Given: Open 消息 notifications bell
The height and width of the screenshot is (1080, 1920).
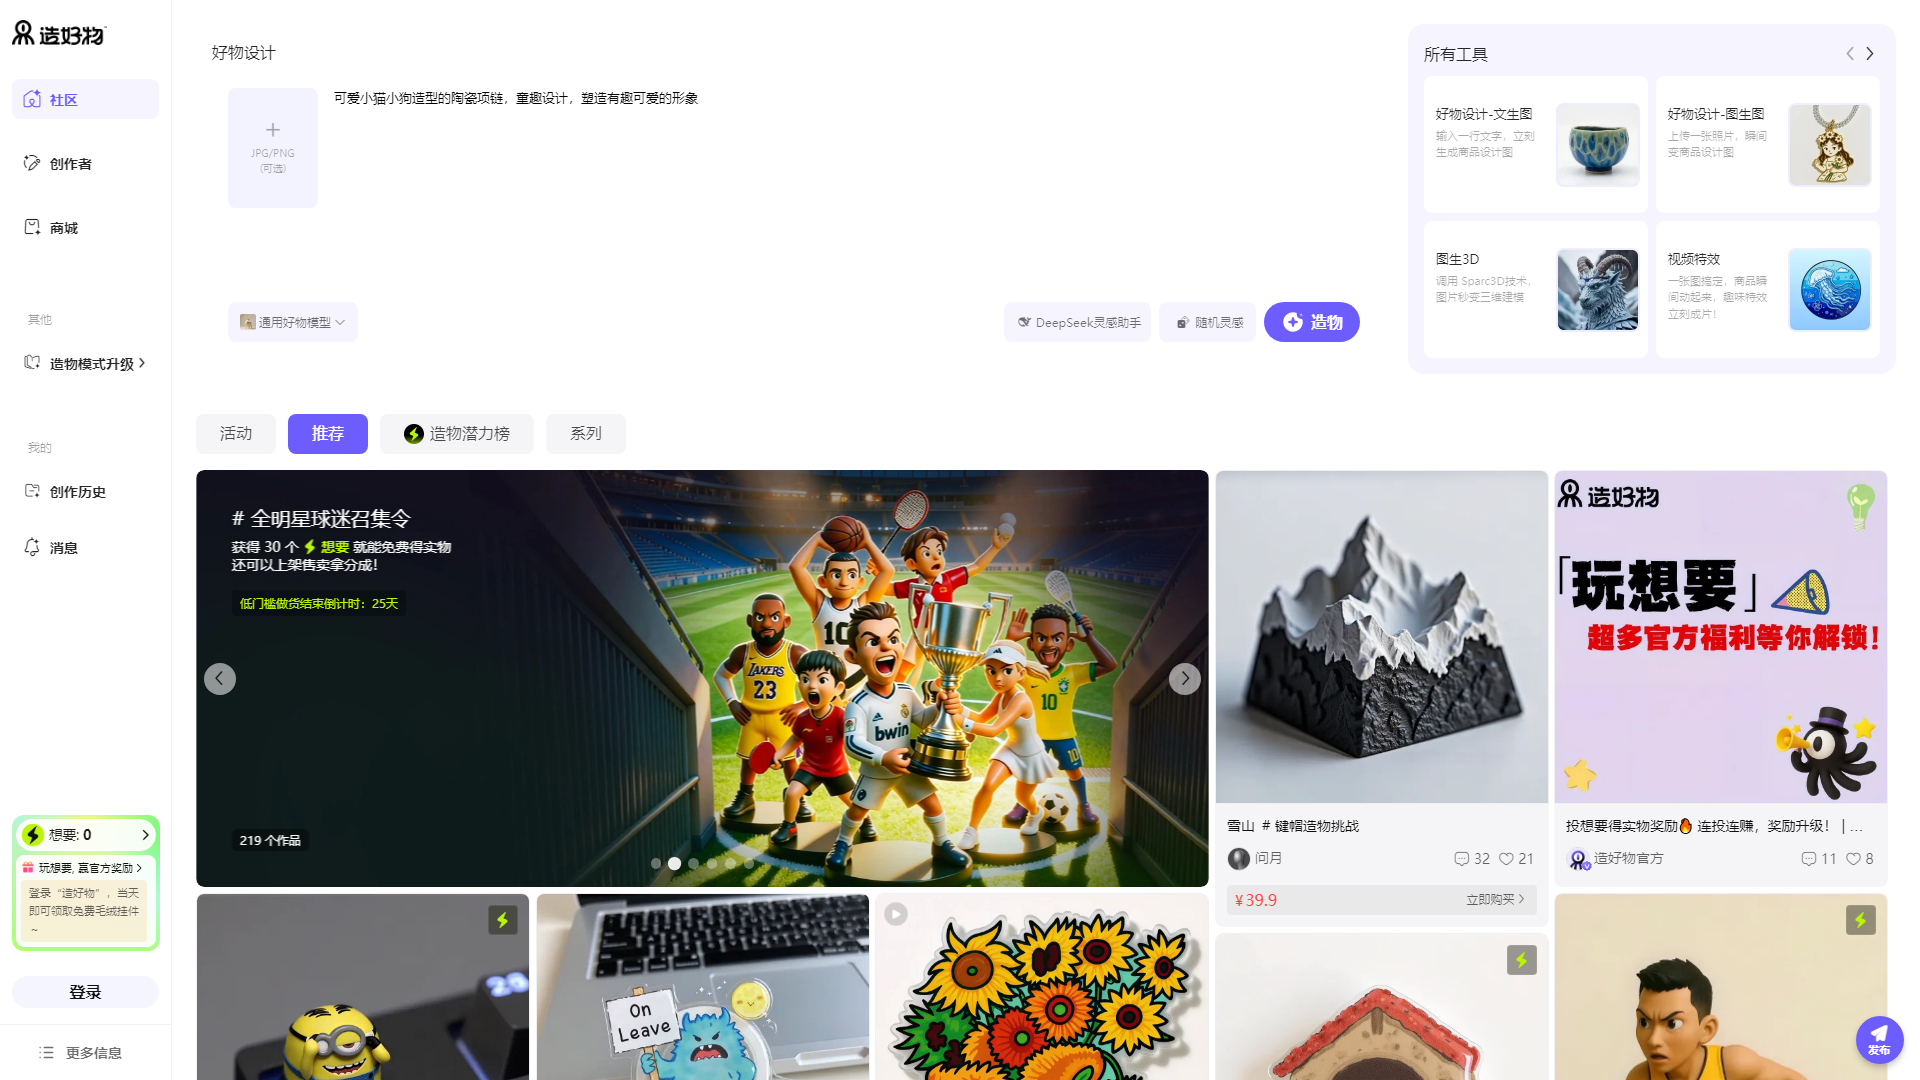Looking at the screenshot, I should (x=33, y=547).
